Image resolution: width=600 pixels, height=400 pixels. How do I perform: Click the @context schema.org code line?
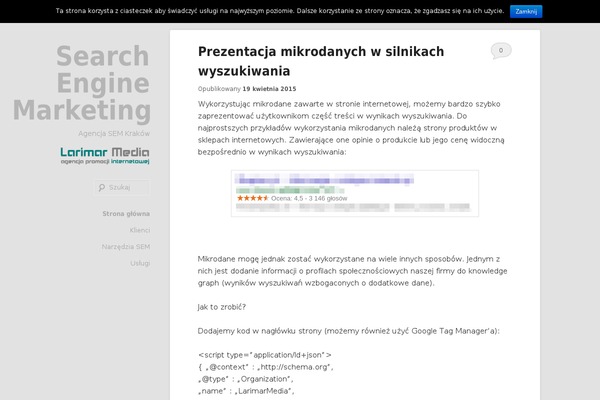pos(266,367)
